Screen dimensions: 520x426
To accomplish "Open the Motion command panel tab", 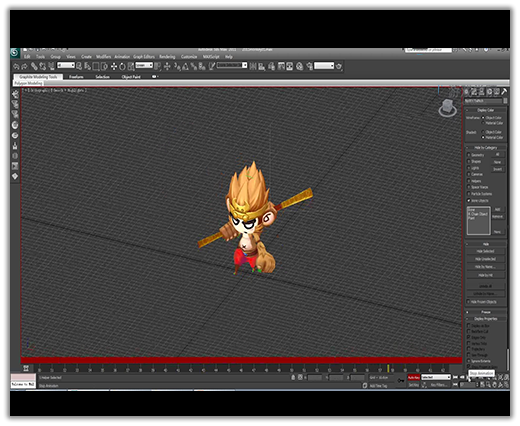I will tap(489, 92).
